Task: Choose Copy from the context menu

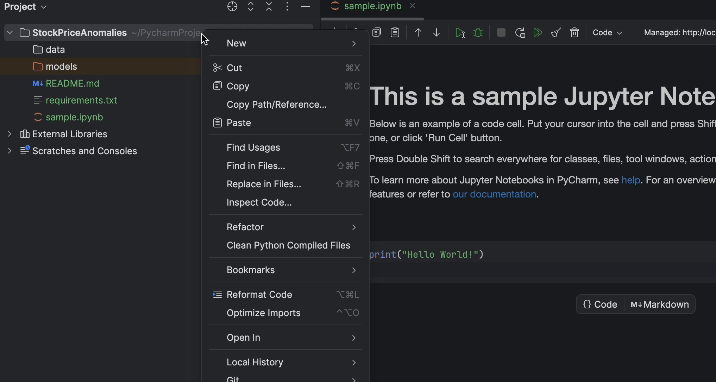Action: [x=285, y=86]
